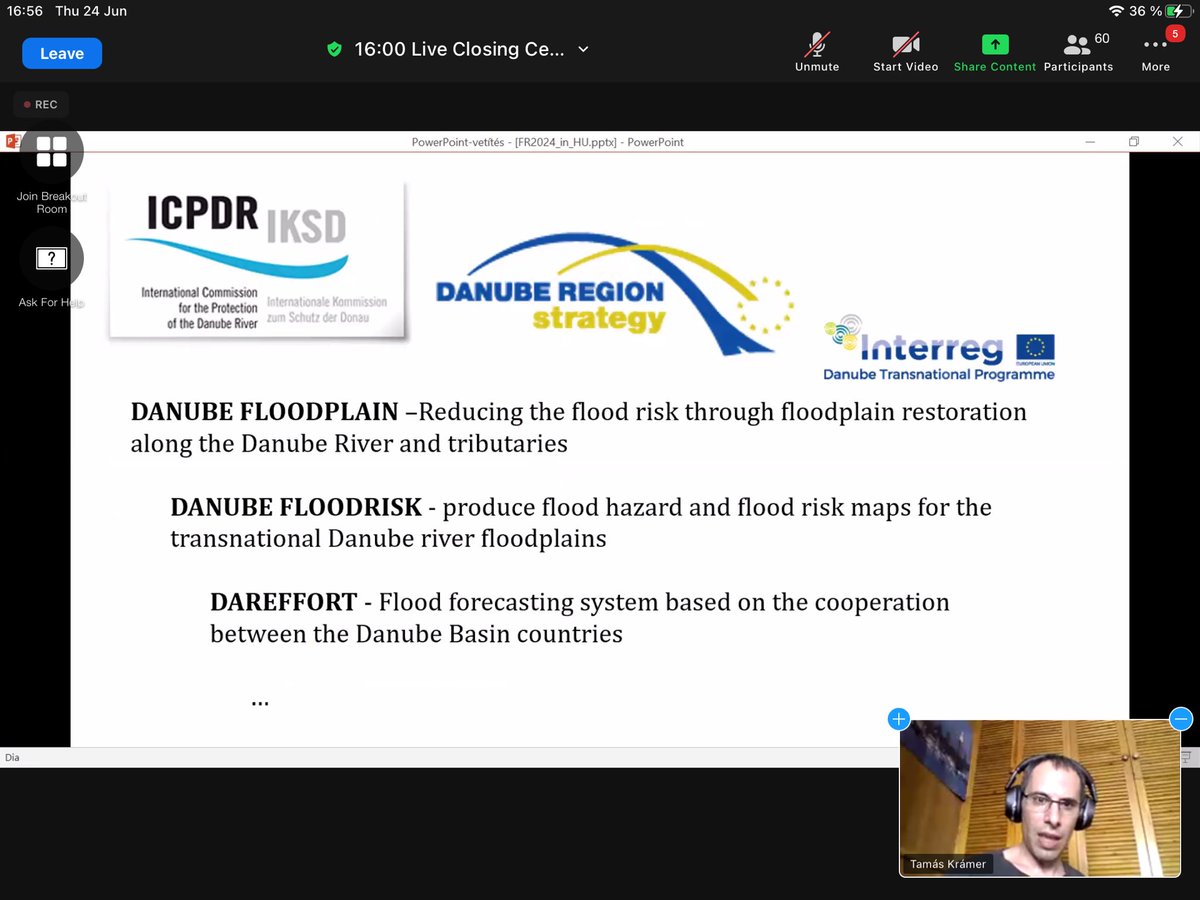Open More options menu
This screenshot has width=1200, height=900.
[1156, 52]
